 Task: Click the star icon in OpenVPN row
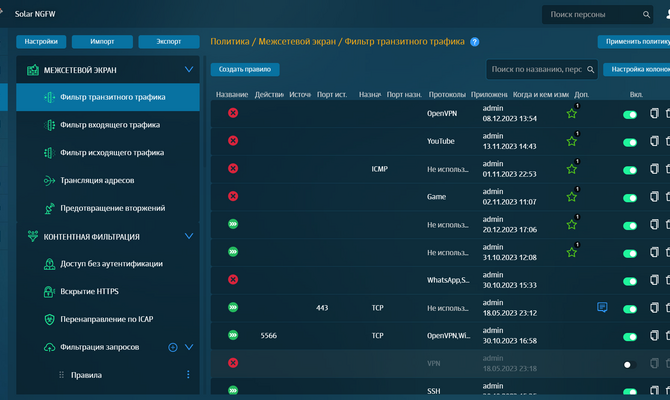click(572, 114)
